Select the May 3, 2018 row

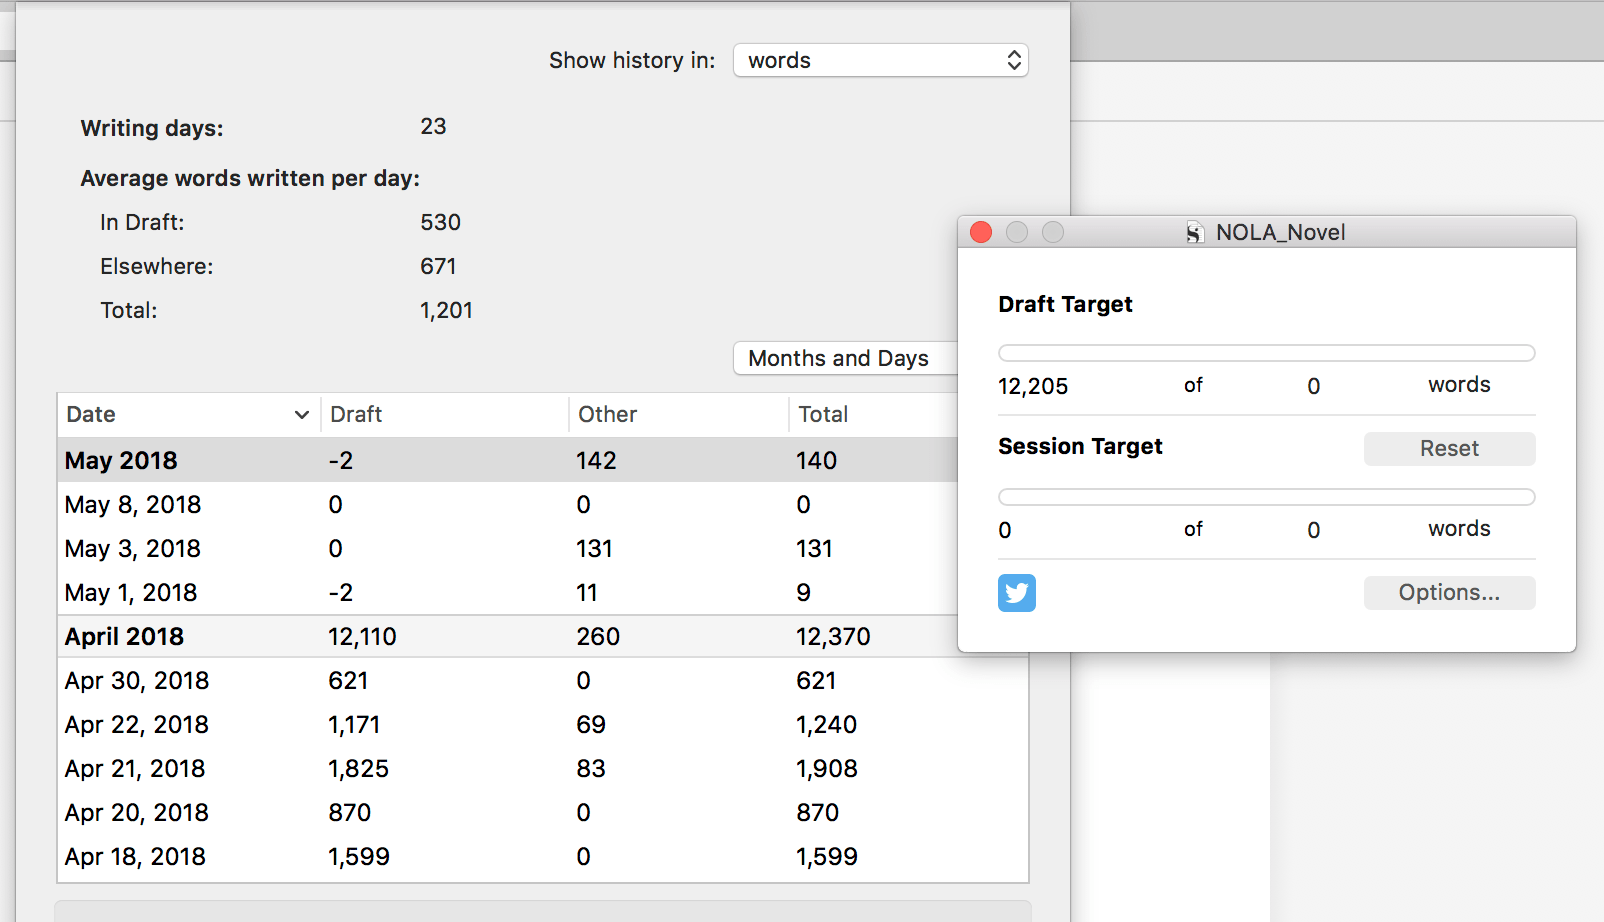tap(500, 549)
